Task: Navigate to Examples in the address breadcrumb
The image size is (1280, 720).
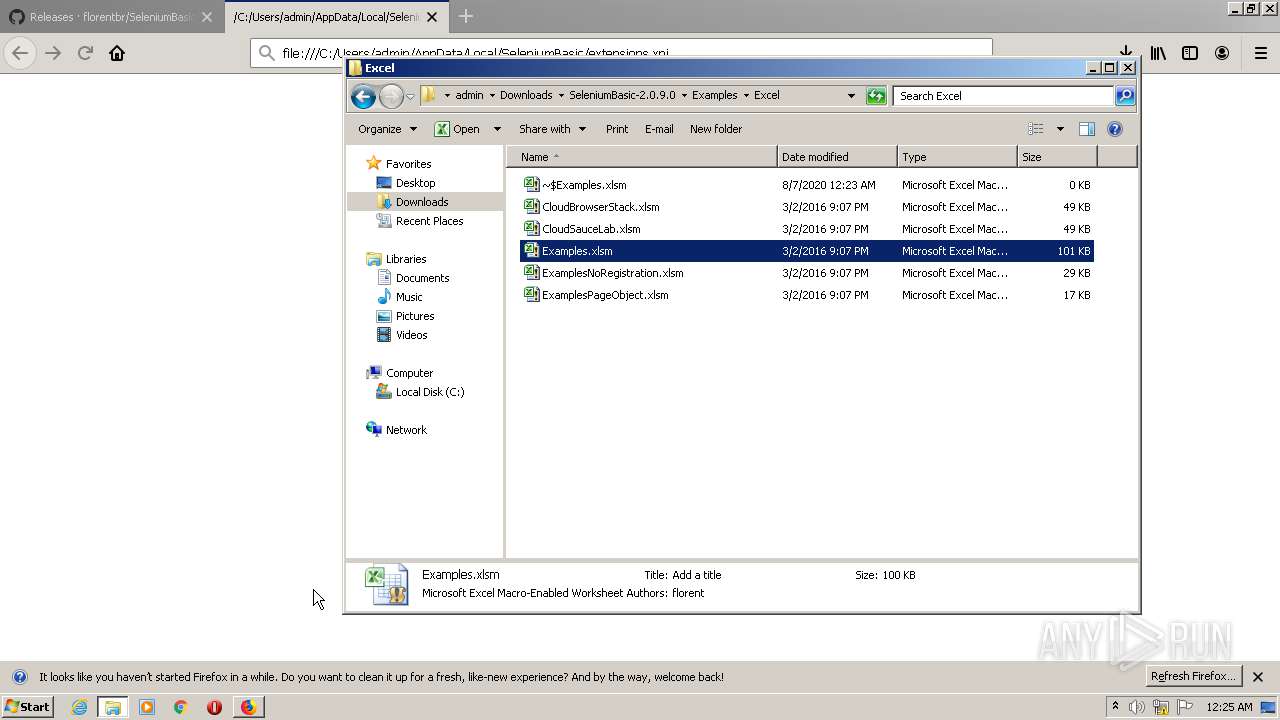Action: tap(715, 96)
